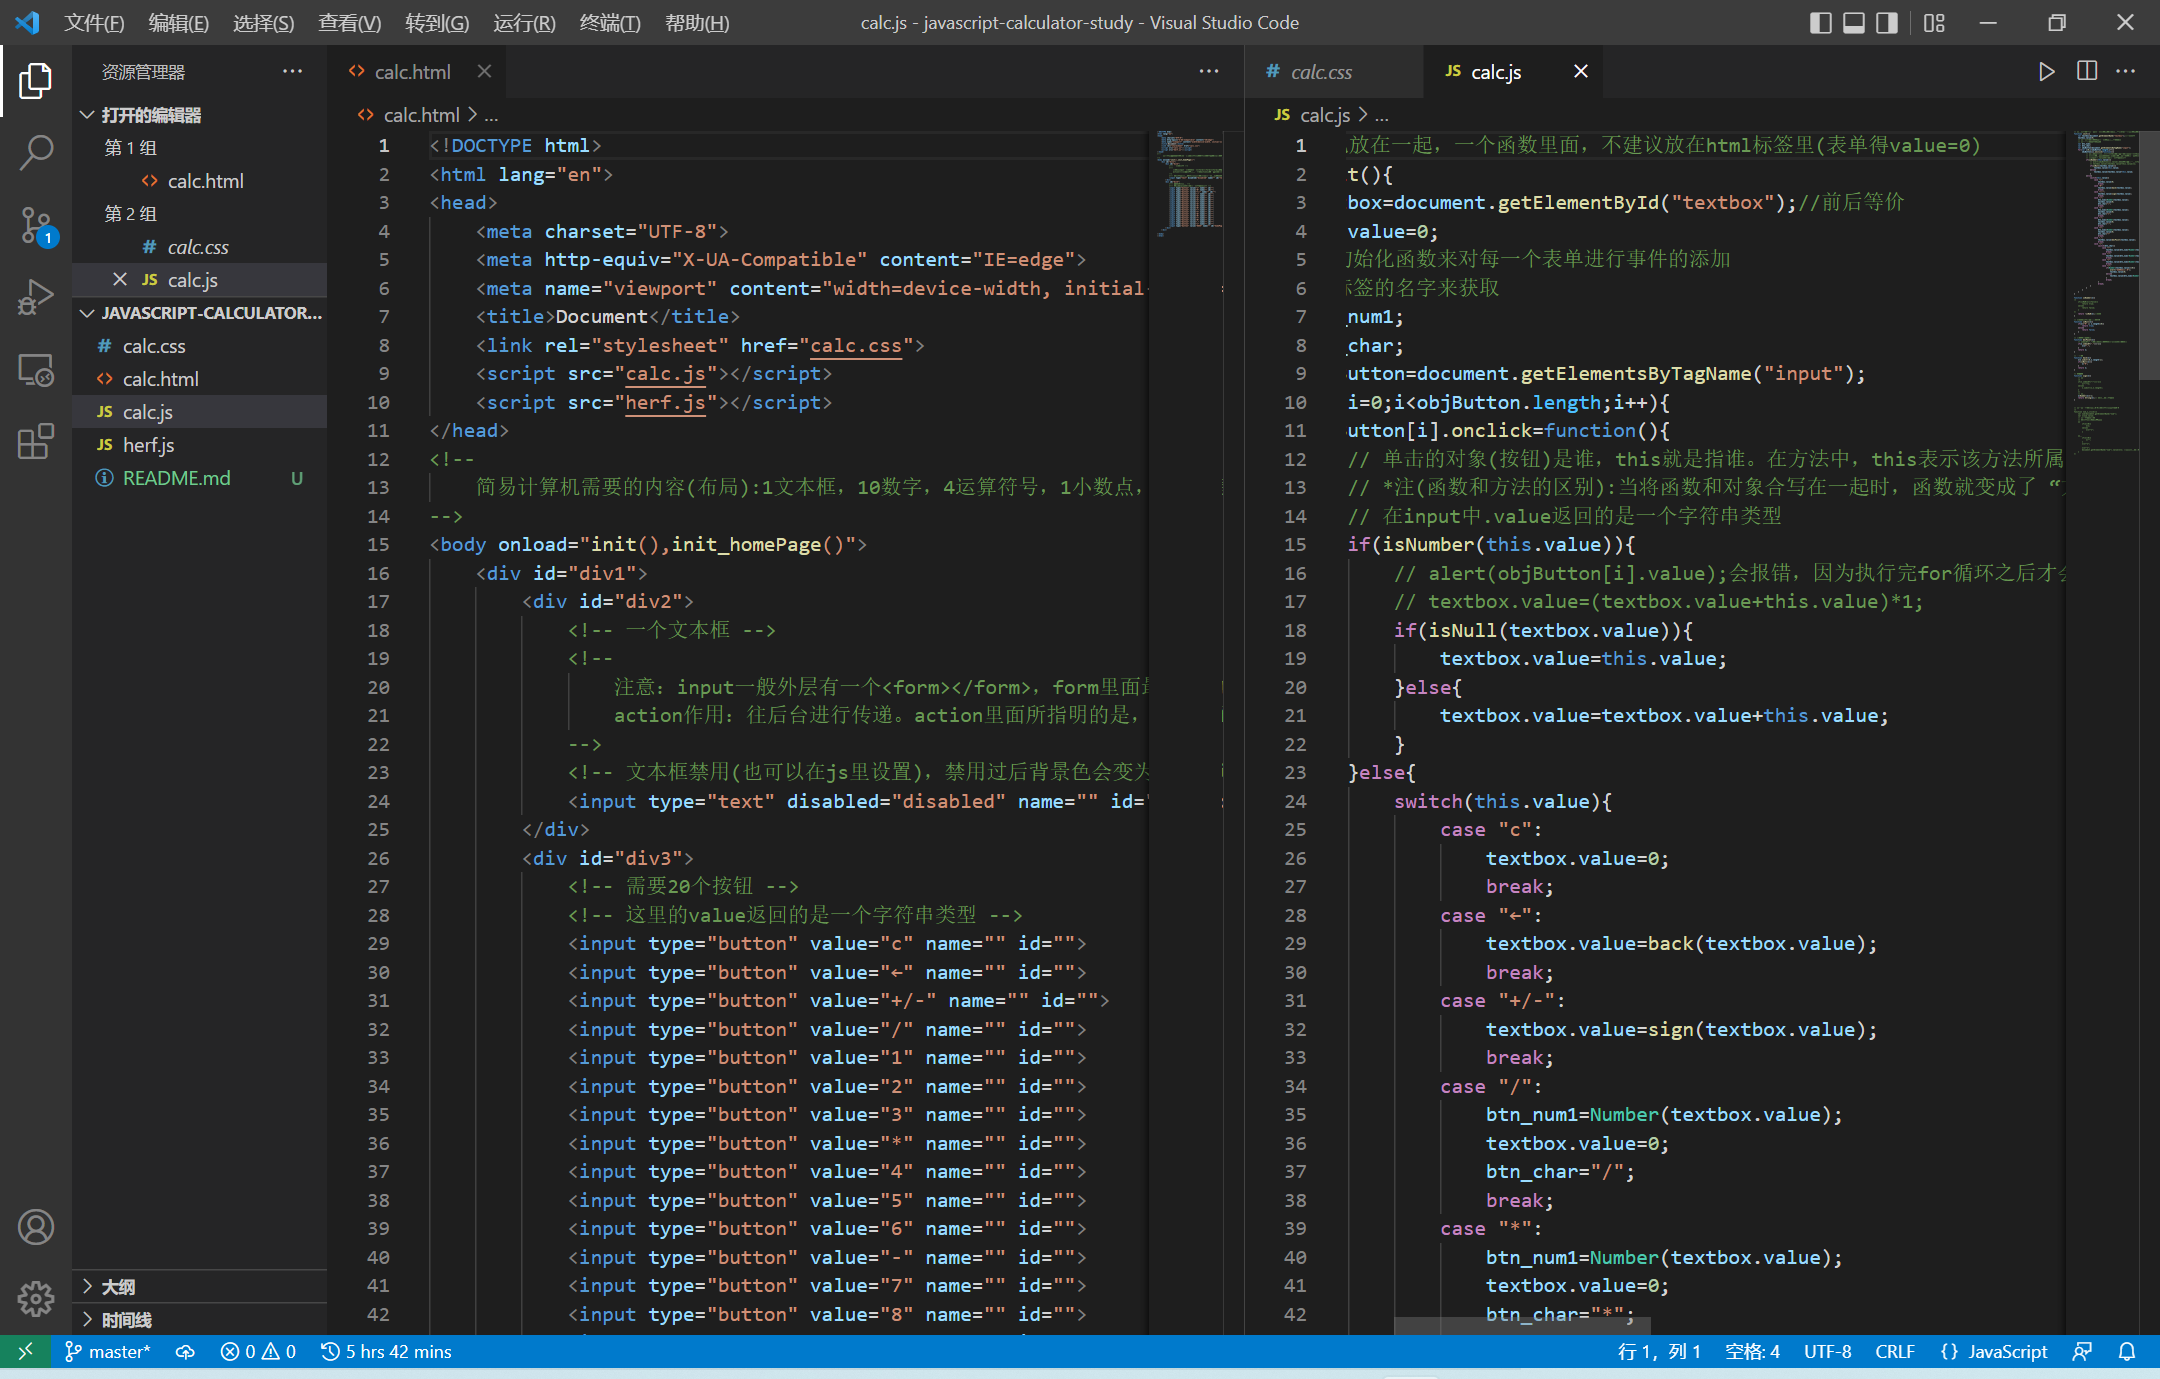Close calc.js in open editors list
This screenshot has height=1379, width=2160.
coord(120,280)
